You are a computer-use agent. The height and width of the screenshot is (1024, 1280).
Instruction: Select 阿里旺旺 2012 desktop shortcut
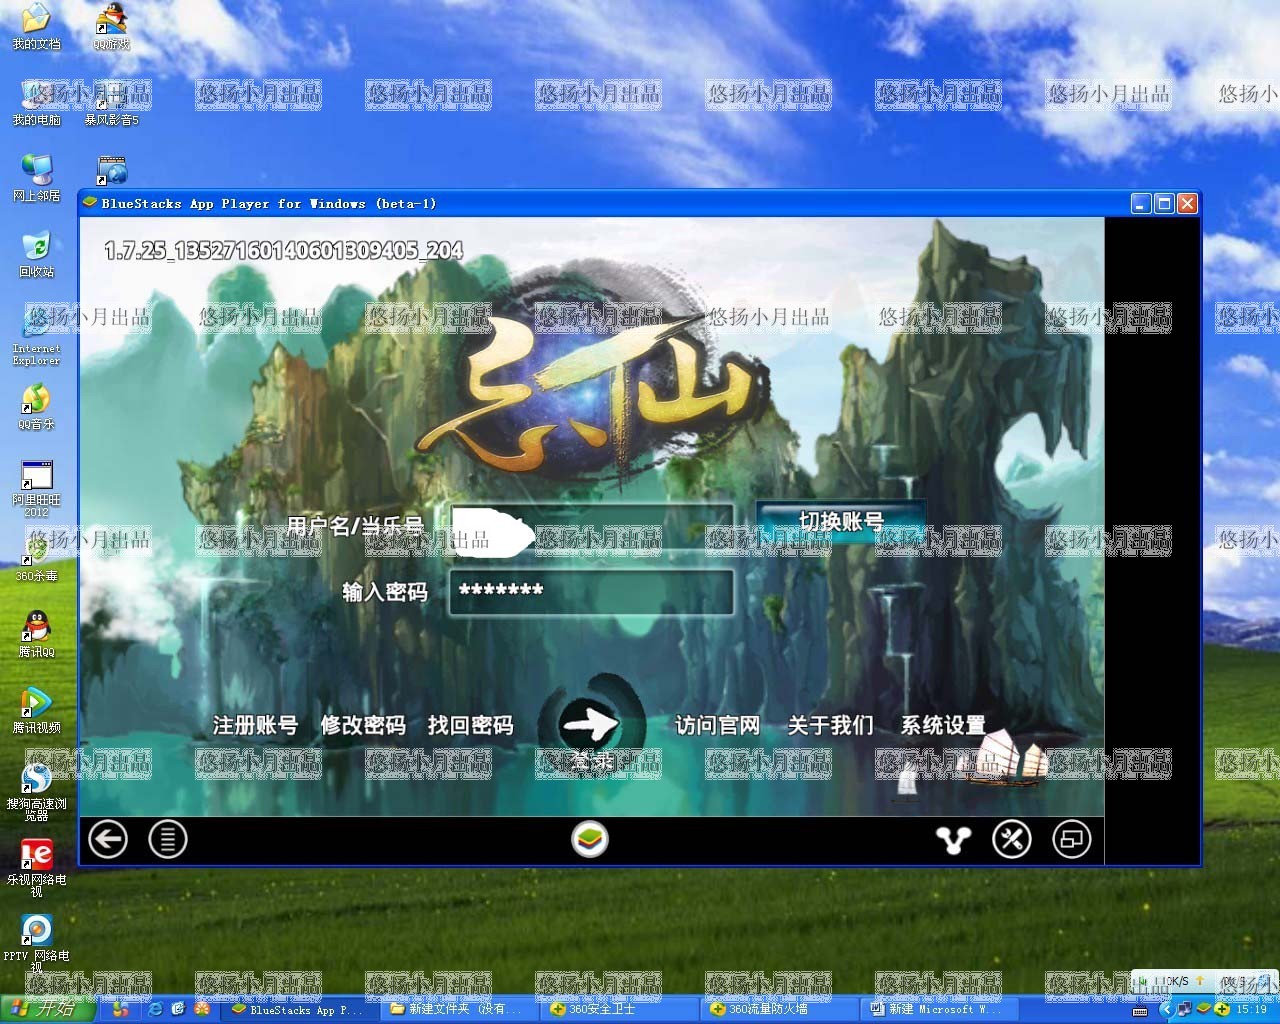coord(36,488)
